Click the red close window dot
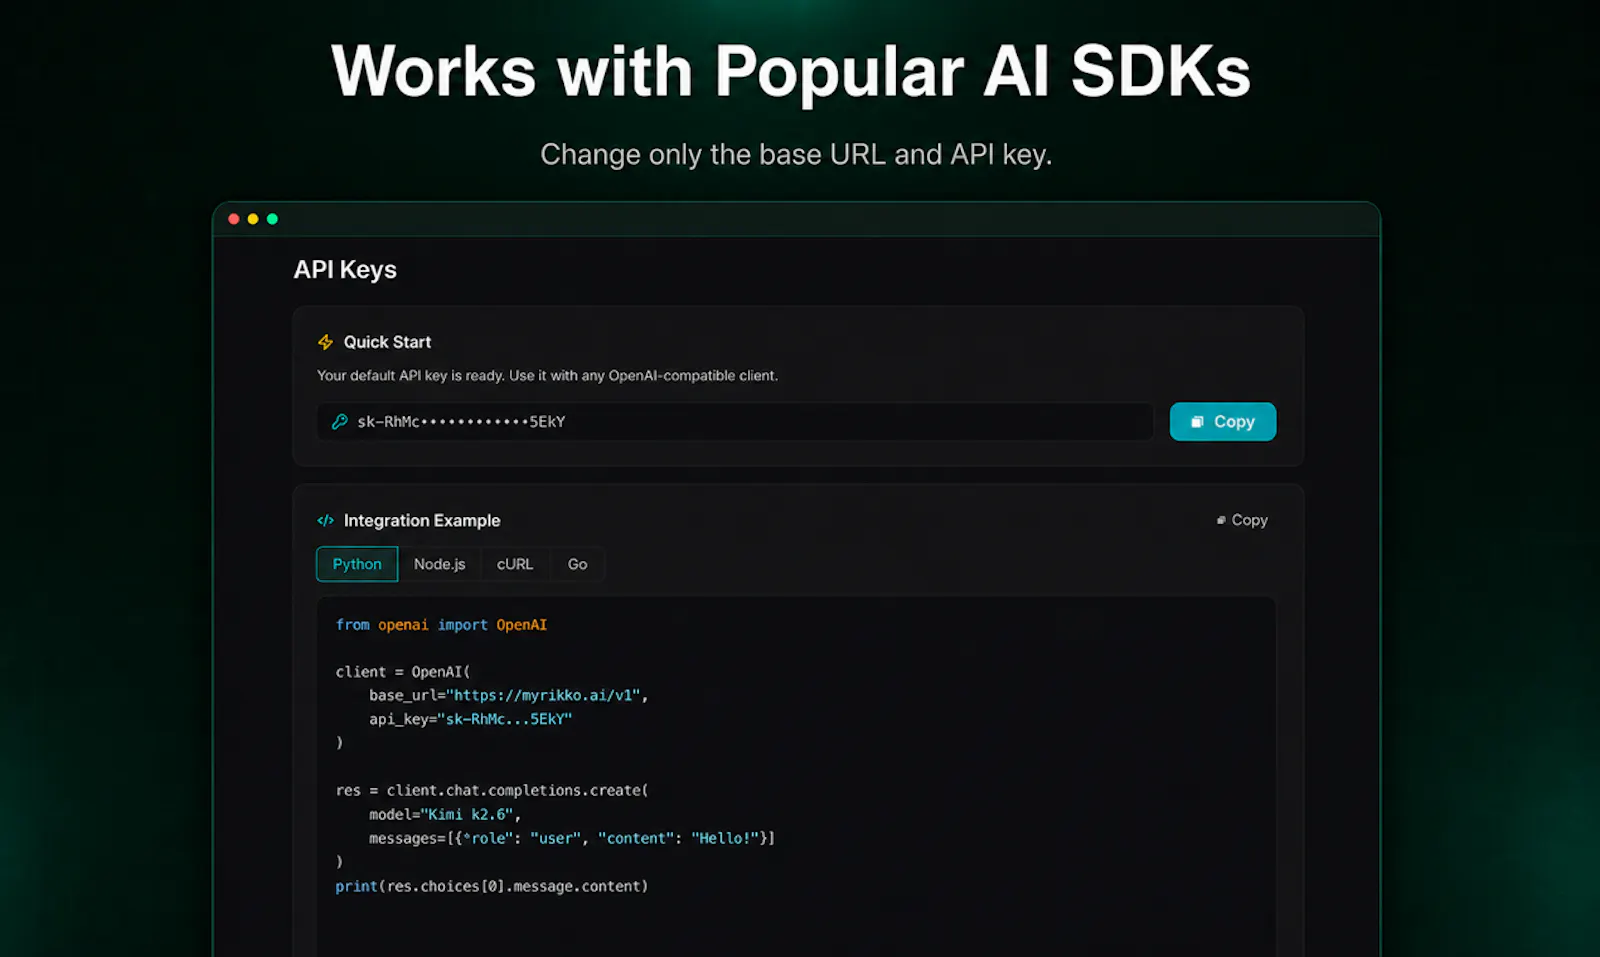 234,219
